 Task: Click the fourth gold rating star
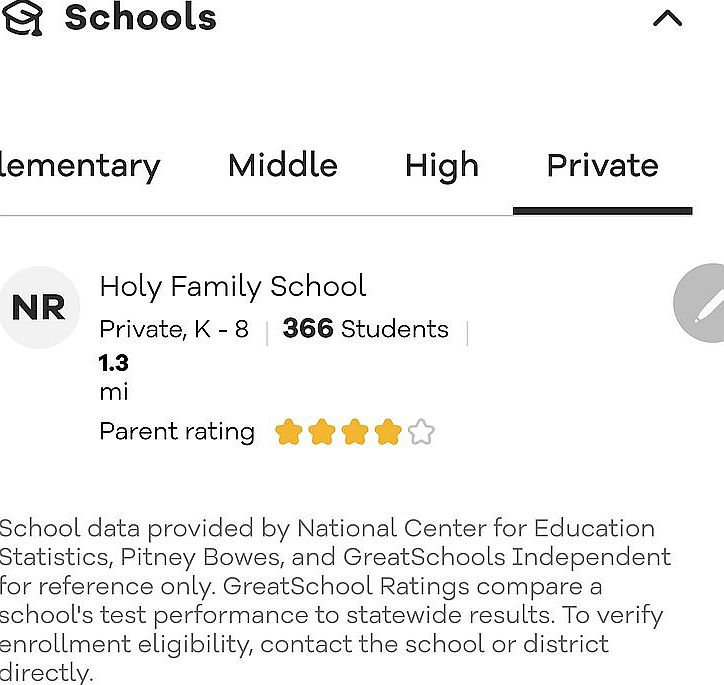pos(388,432)
